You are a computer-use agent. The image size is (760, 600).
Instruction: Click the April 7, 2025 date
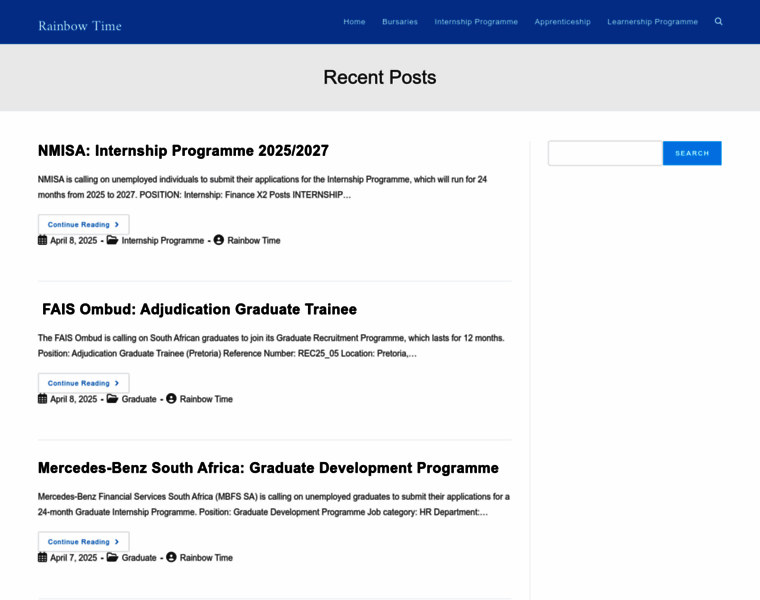(74, 557)
